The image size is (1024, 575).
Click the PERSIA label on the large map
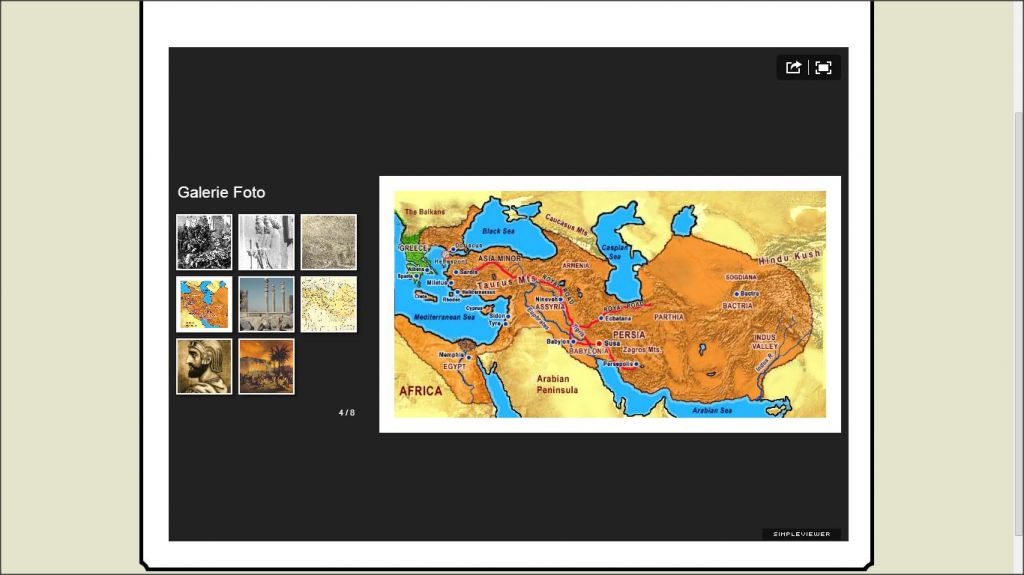click(629, 334)
